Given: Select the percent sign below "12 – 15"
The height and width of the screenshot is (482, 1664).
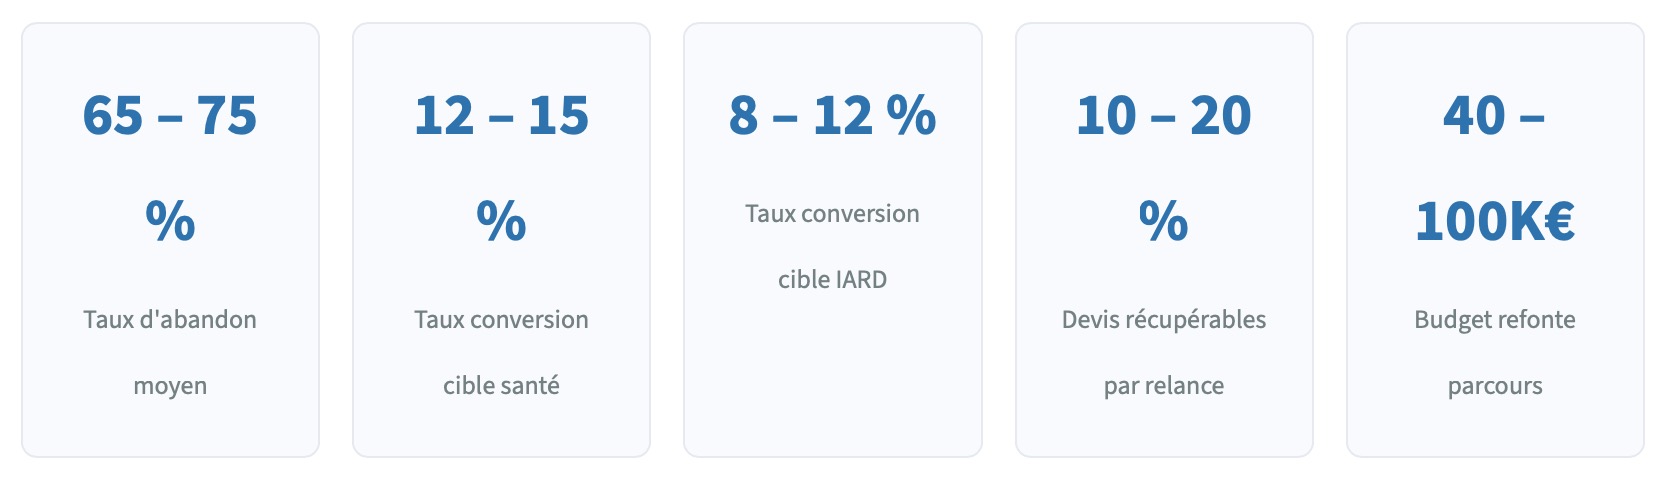Looking at the screenshot, I should 501,220.
